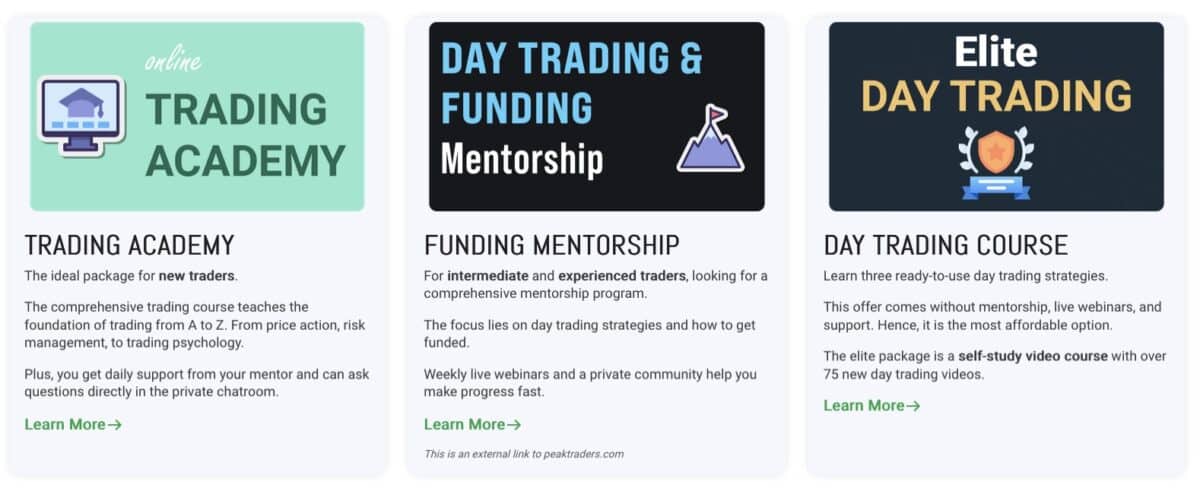Click the bold 'self-study video course' text
The height and width of the screenshot is (491, 1200).
(1033, 357)
